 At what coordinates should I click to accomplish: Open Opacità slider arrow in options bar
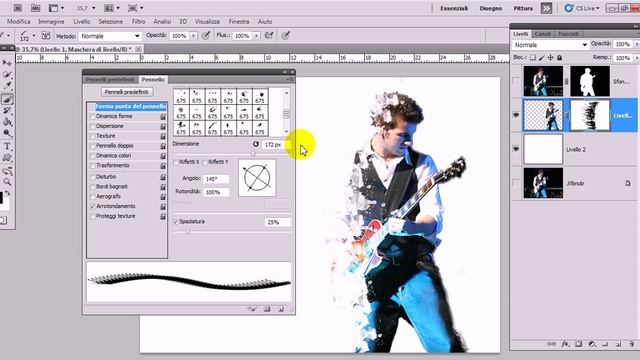(x=193, y=36)
